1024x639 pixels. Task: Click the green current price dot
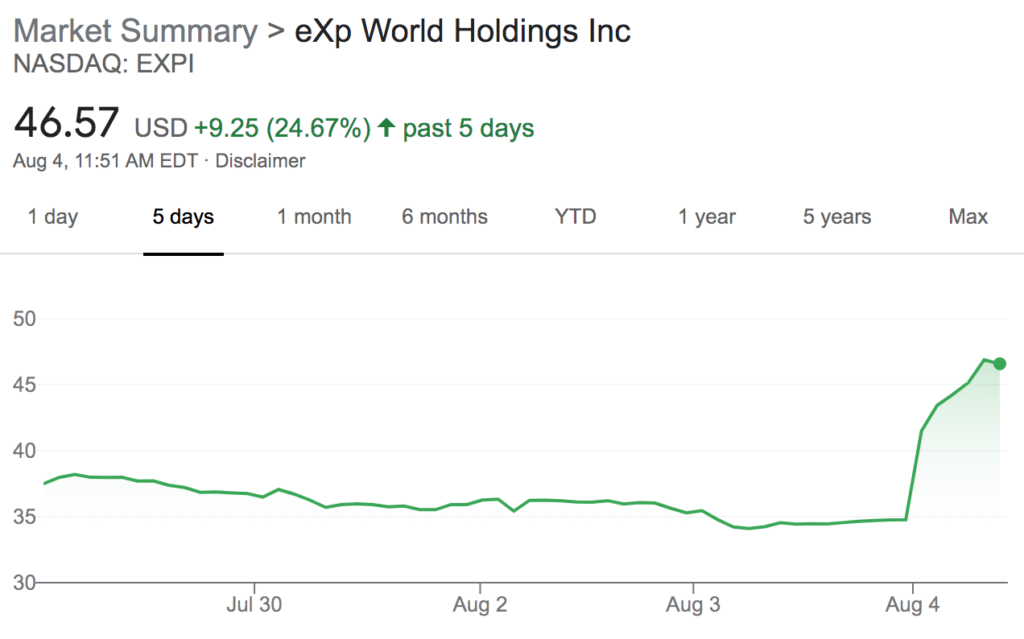click(x=999, y=364)
